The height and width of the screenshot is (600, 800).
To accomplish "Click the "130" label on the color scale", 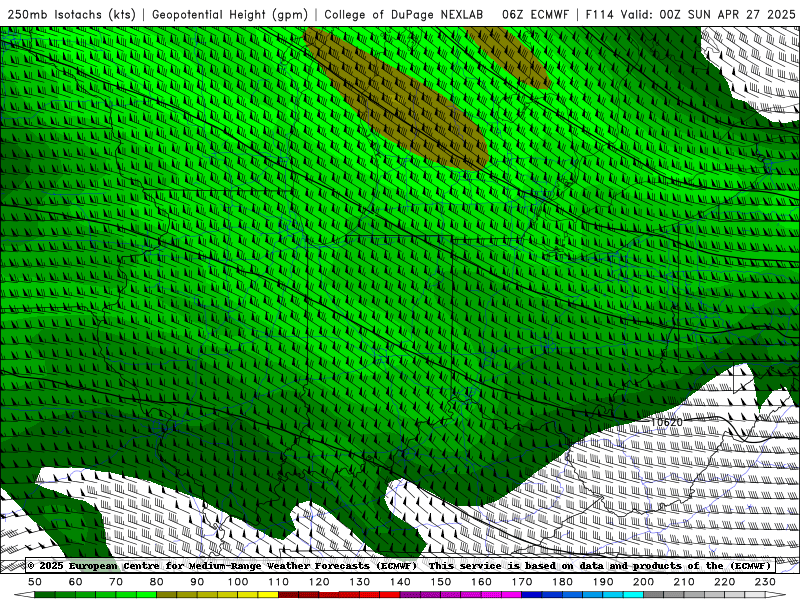I will click(x=360, y=582).
